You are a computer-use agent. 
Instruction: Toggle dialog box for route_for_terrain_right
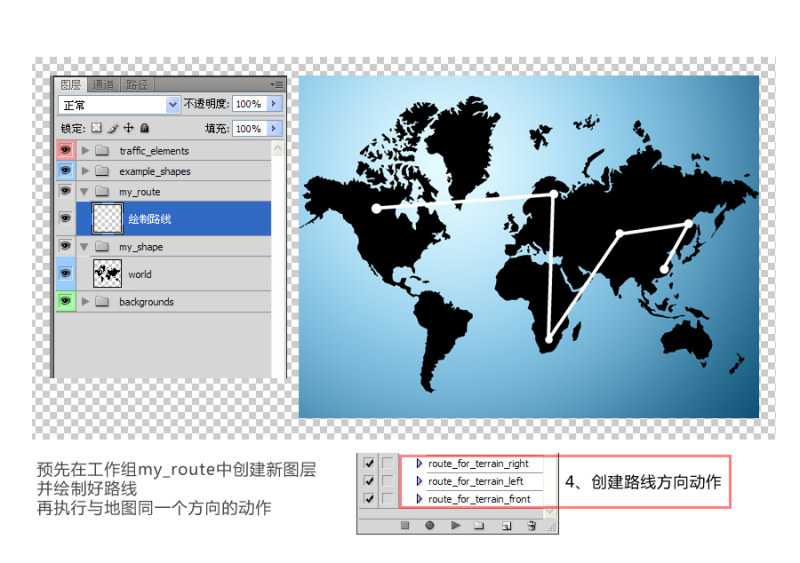[387, 463]
